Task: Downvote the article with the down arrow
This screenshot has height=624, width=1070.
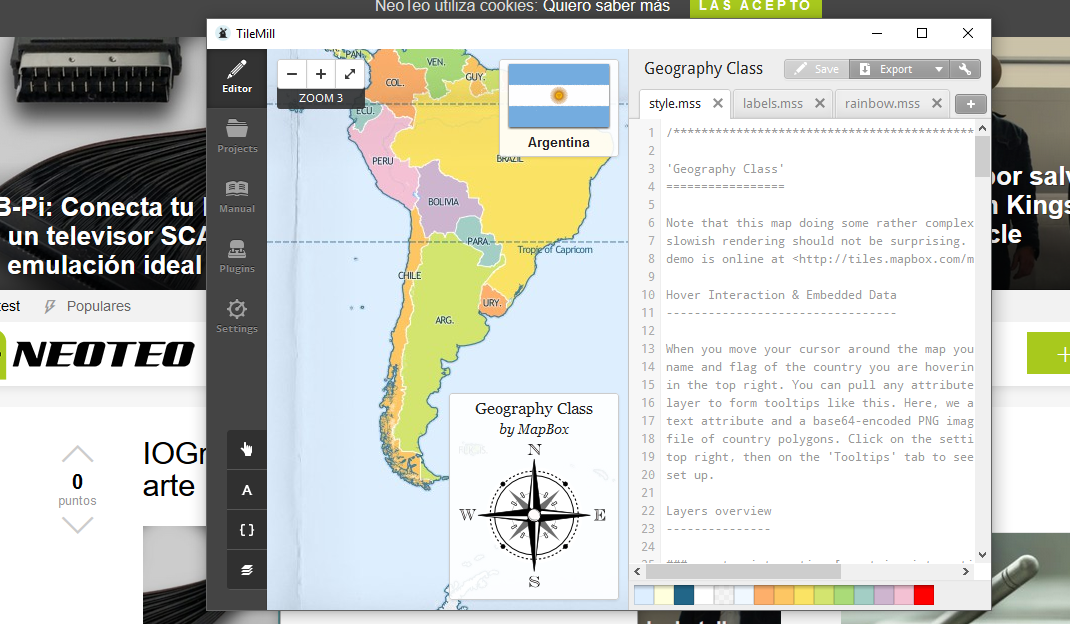Action: pos(77,524)
